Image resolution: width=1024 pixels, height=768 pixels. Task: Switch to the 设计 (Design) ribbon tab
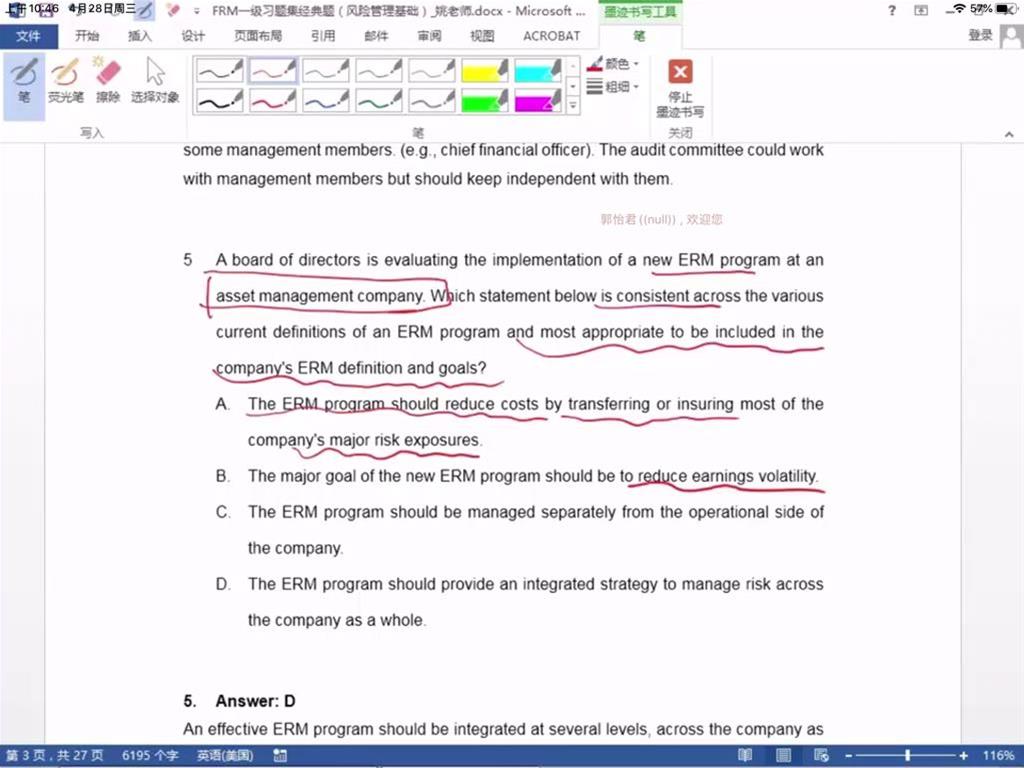pos(193,36)
